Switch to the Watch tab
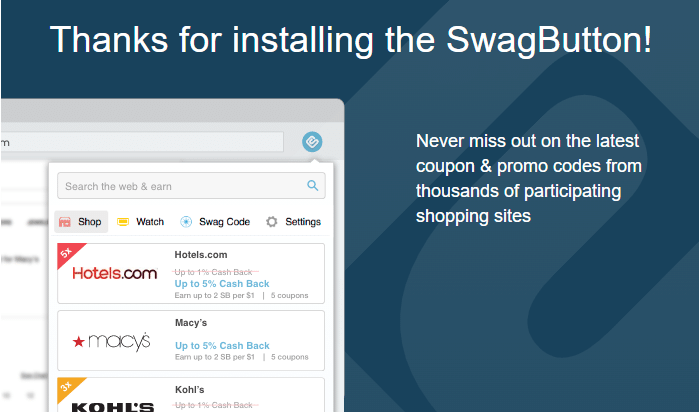 point(140,222)
